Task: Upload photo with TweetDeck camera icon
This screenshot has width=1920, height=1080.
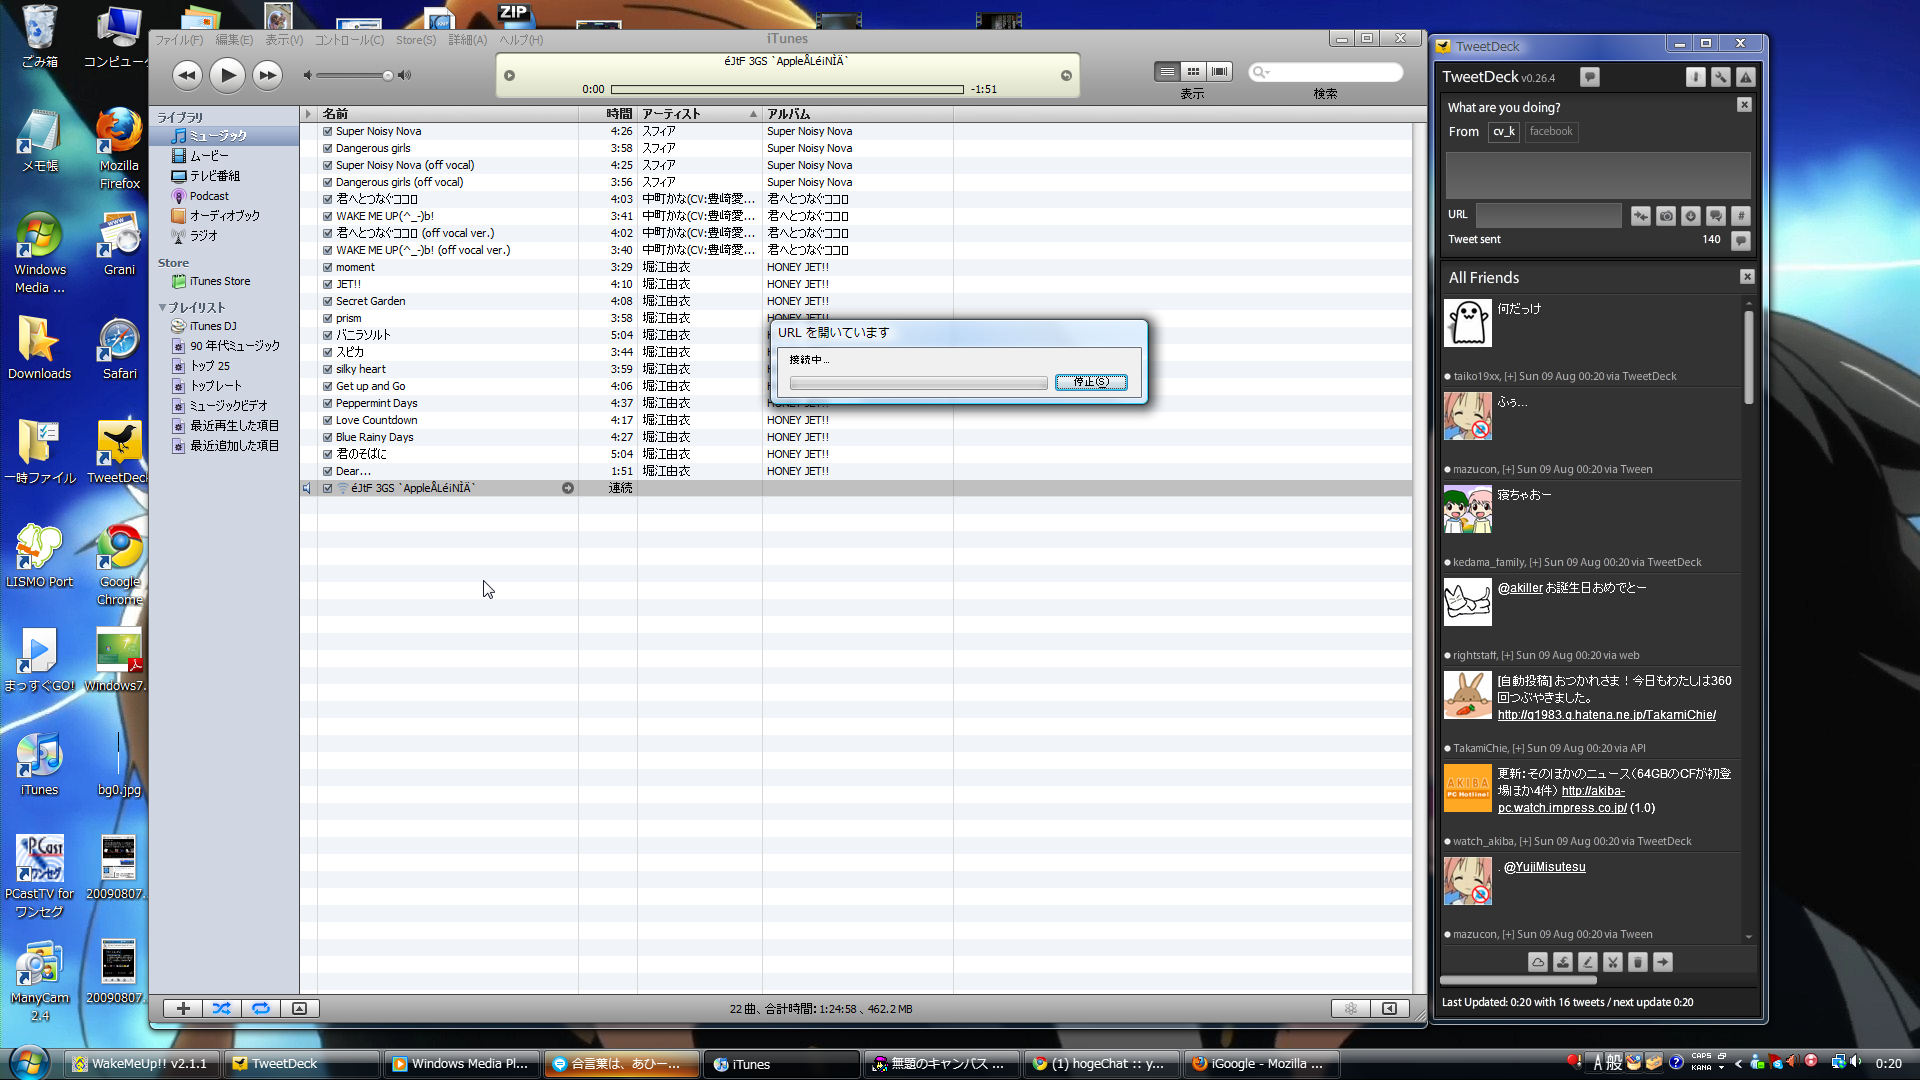Action: (1666, 216)
